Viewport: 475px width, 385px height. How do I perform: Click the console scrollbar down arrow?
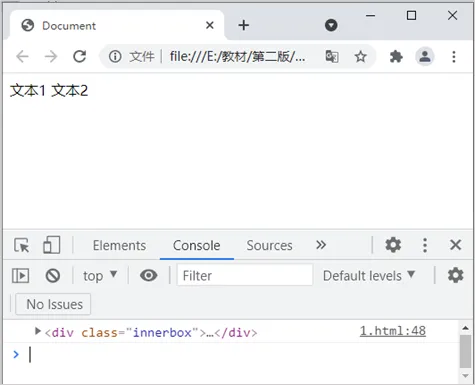point(465,376)
